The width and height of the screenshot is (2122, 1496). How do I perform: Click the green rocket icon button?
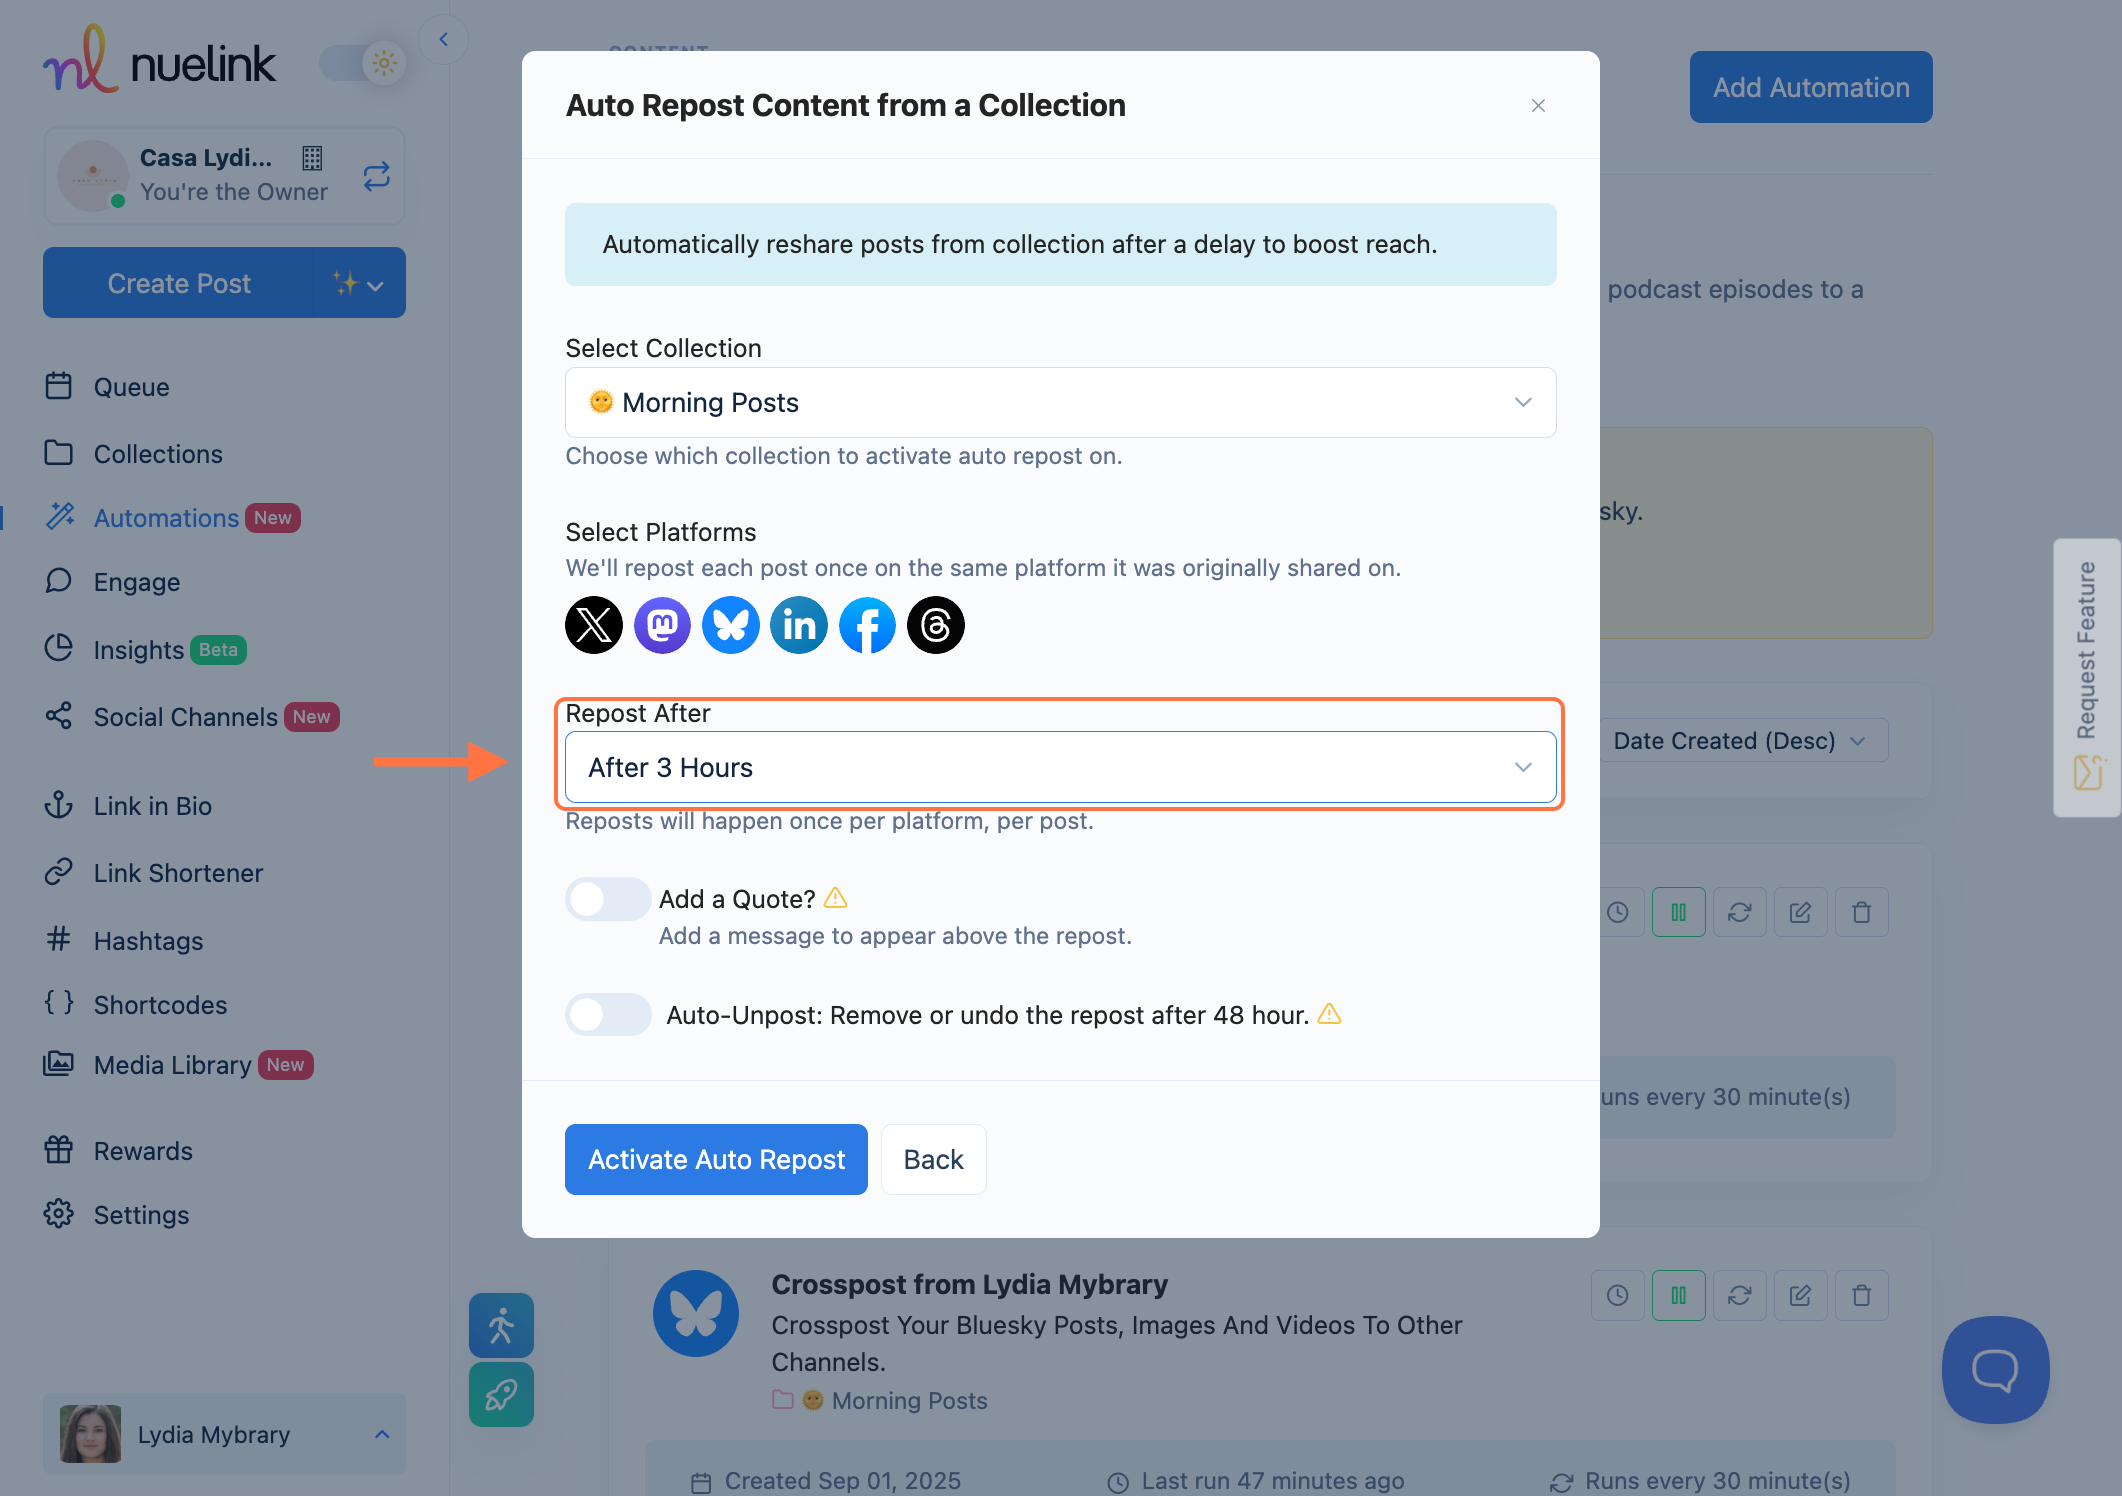click(501, 1394)
